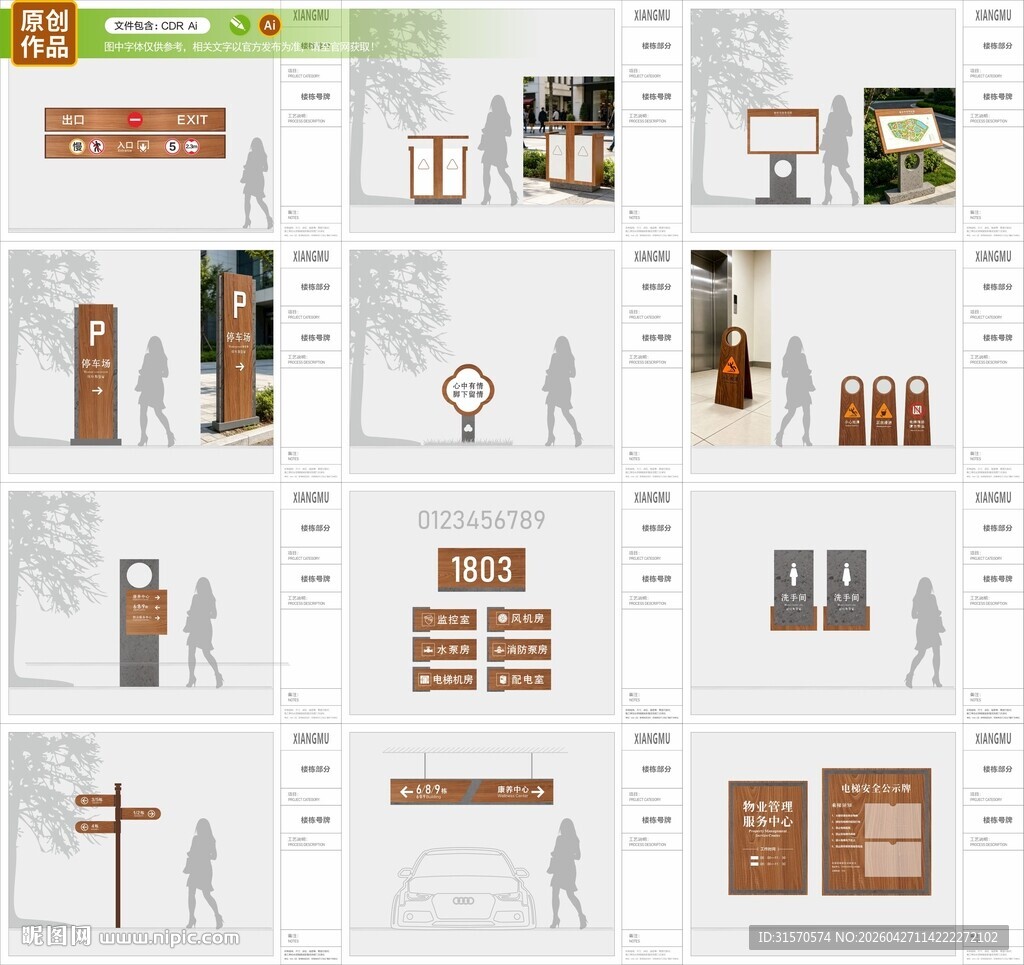Click the speed limit 5 icon
The image size is (1024, 965).
(172, 146)
